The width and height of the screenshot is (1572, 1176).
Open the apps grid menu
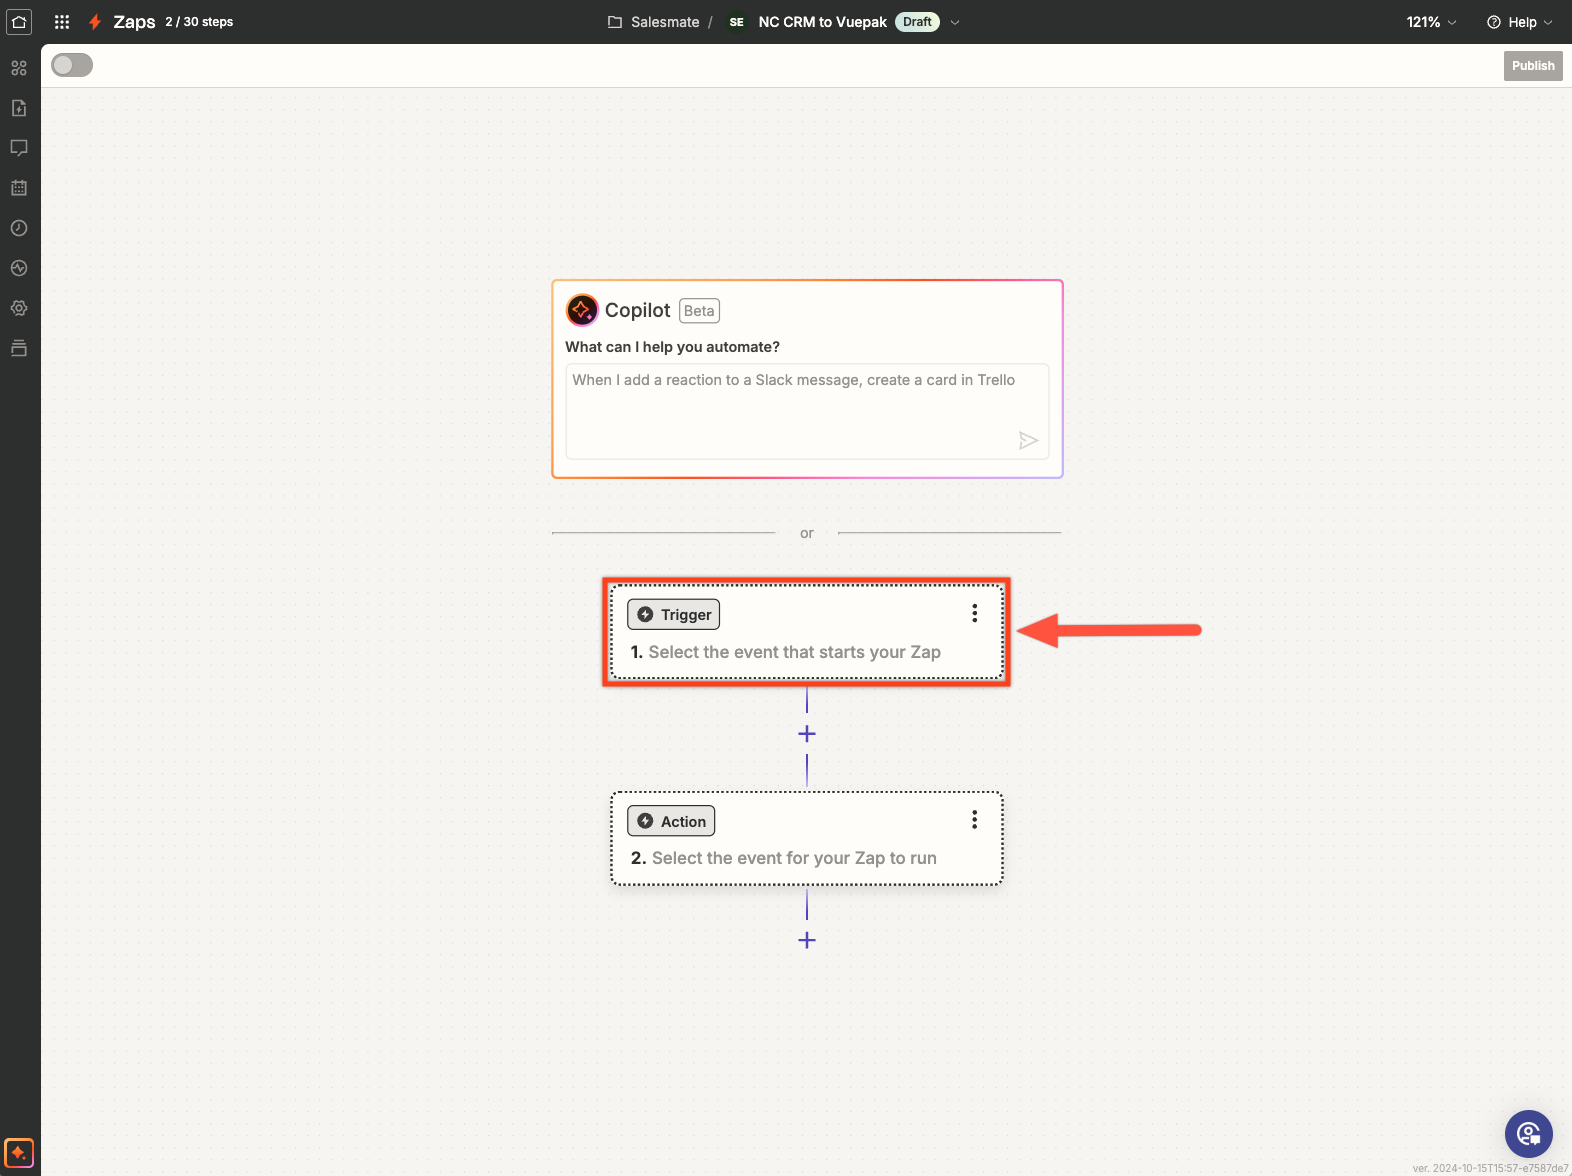coord(62,22)
